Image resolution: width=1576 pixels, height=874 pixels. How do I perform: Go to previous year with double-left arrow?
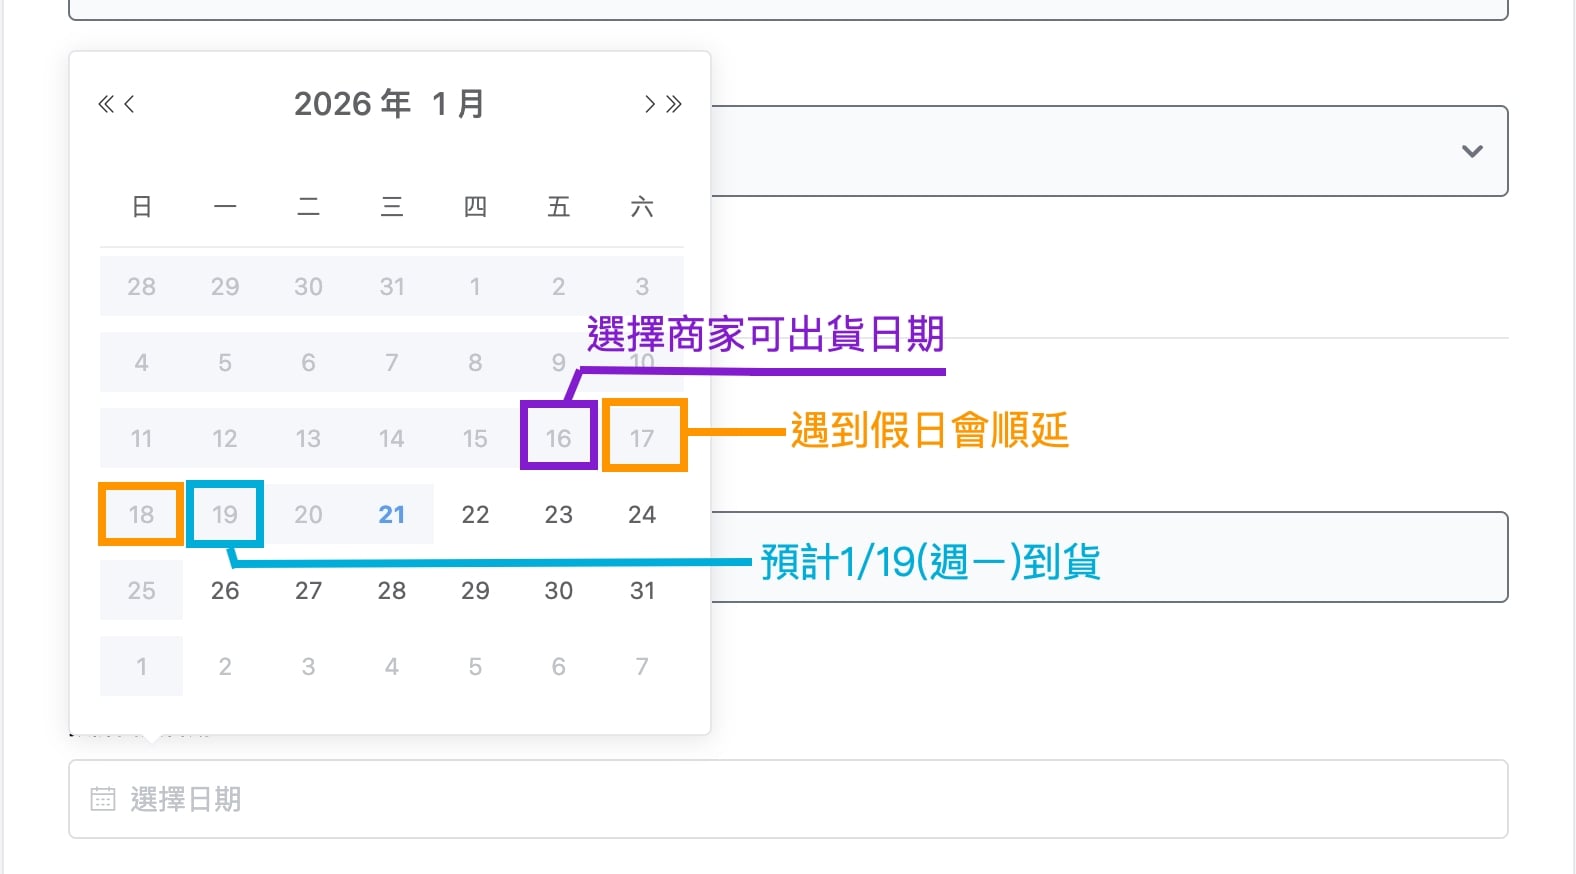(105, 104)
